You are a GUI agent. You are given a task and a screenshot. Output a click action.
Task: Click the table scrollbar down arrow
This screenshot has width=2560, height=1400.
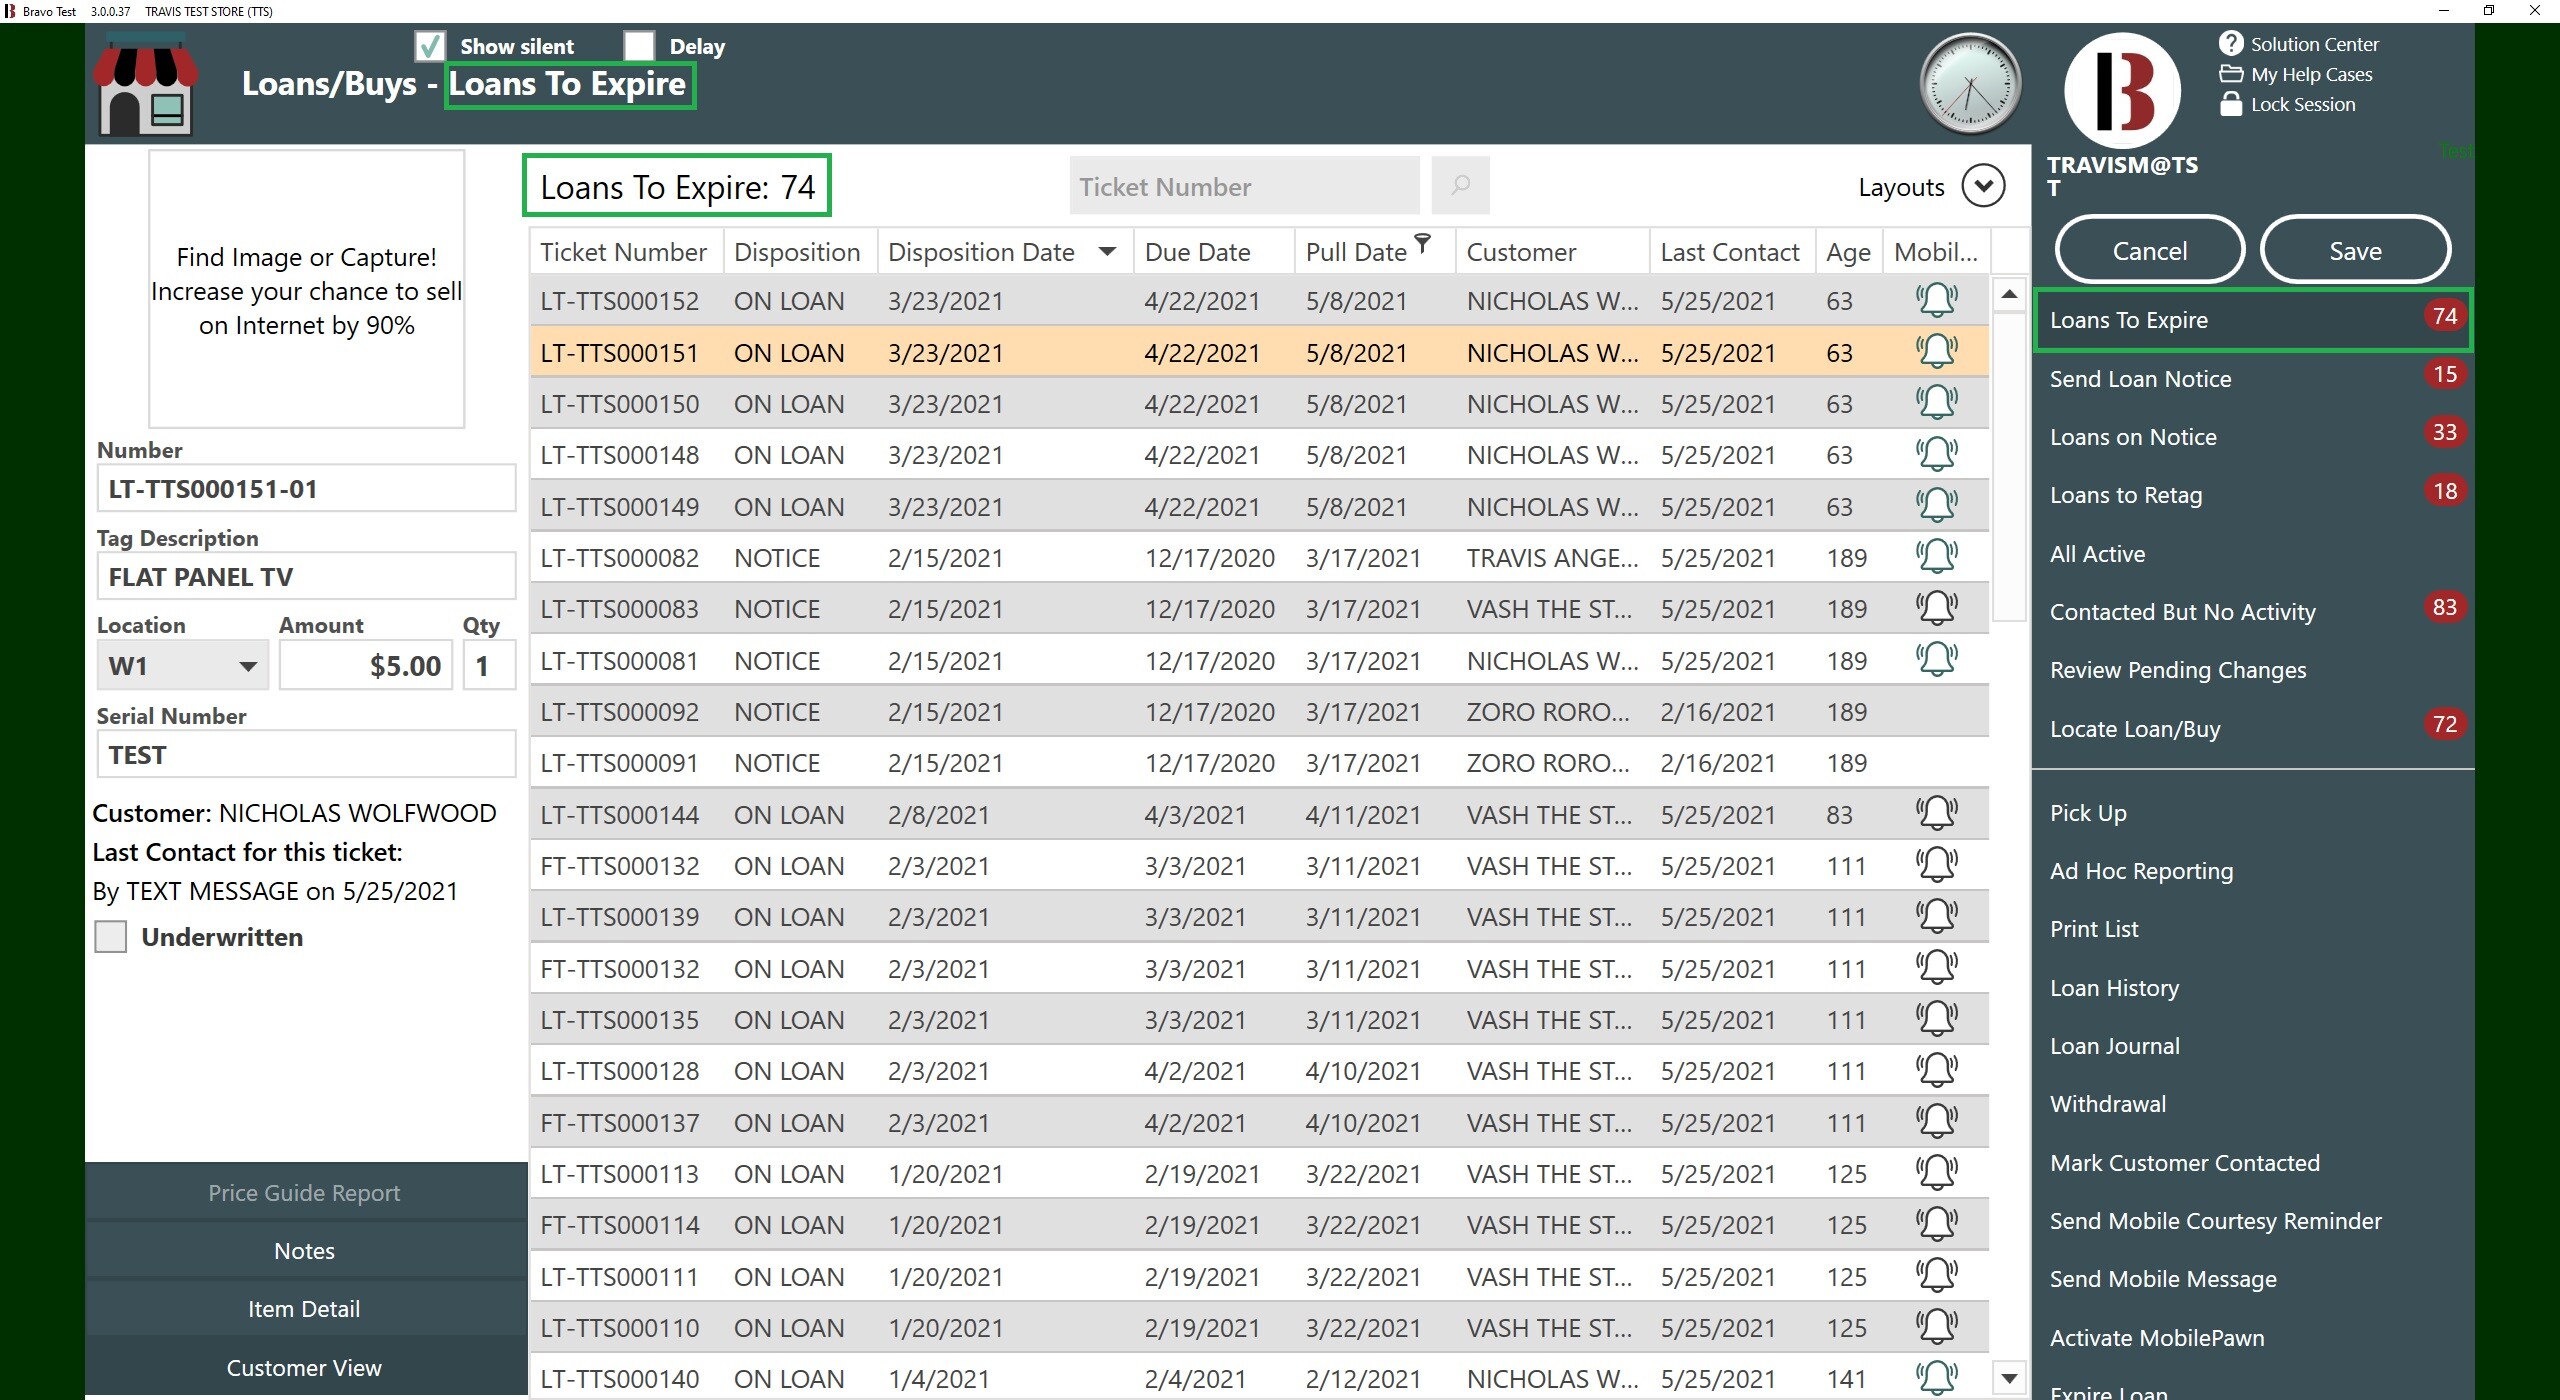(2009, 1378)
